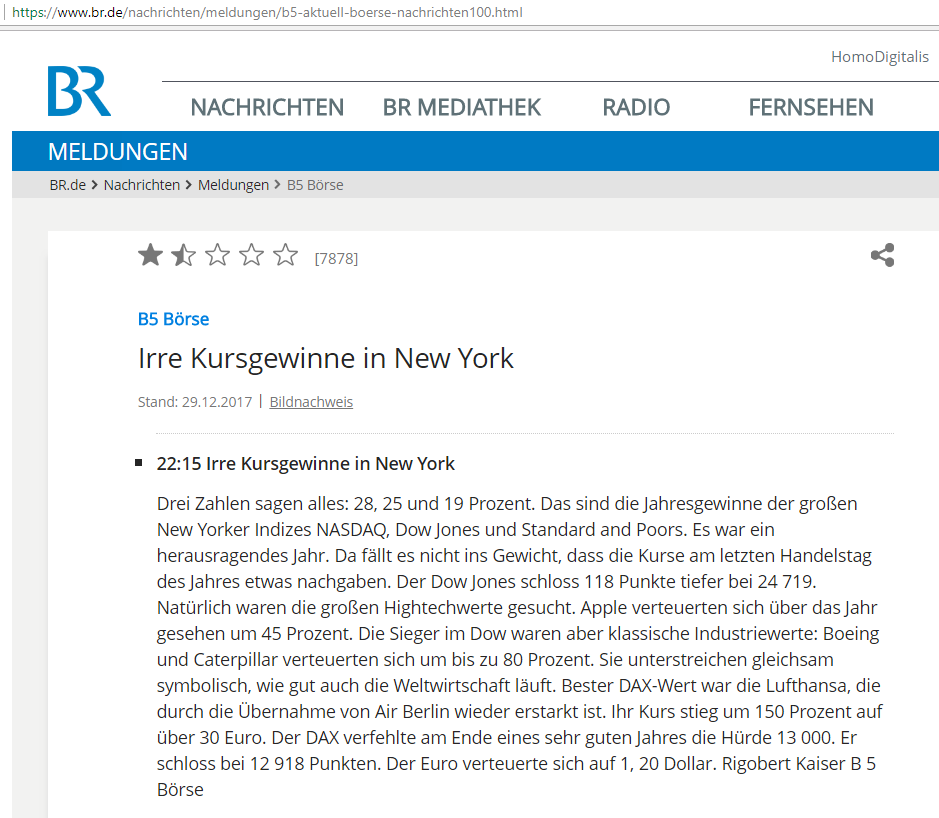Open BR MEDIATHEK
Image resolution: width=939 pixels, height=818 pixels.
pyautogui.click(x=461, y=107)
